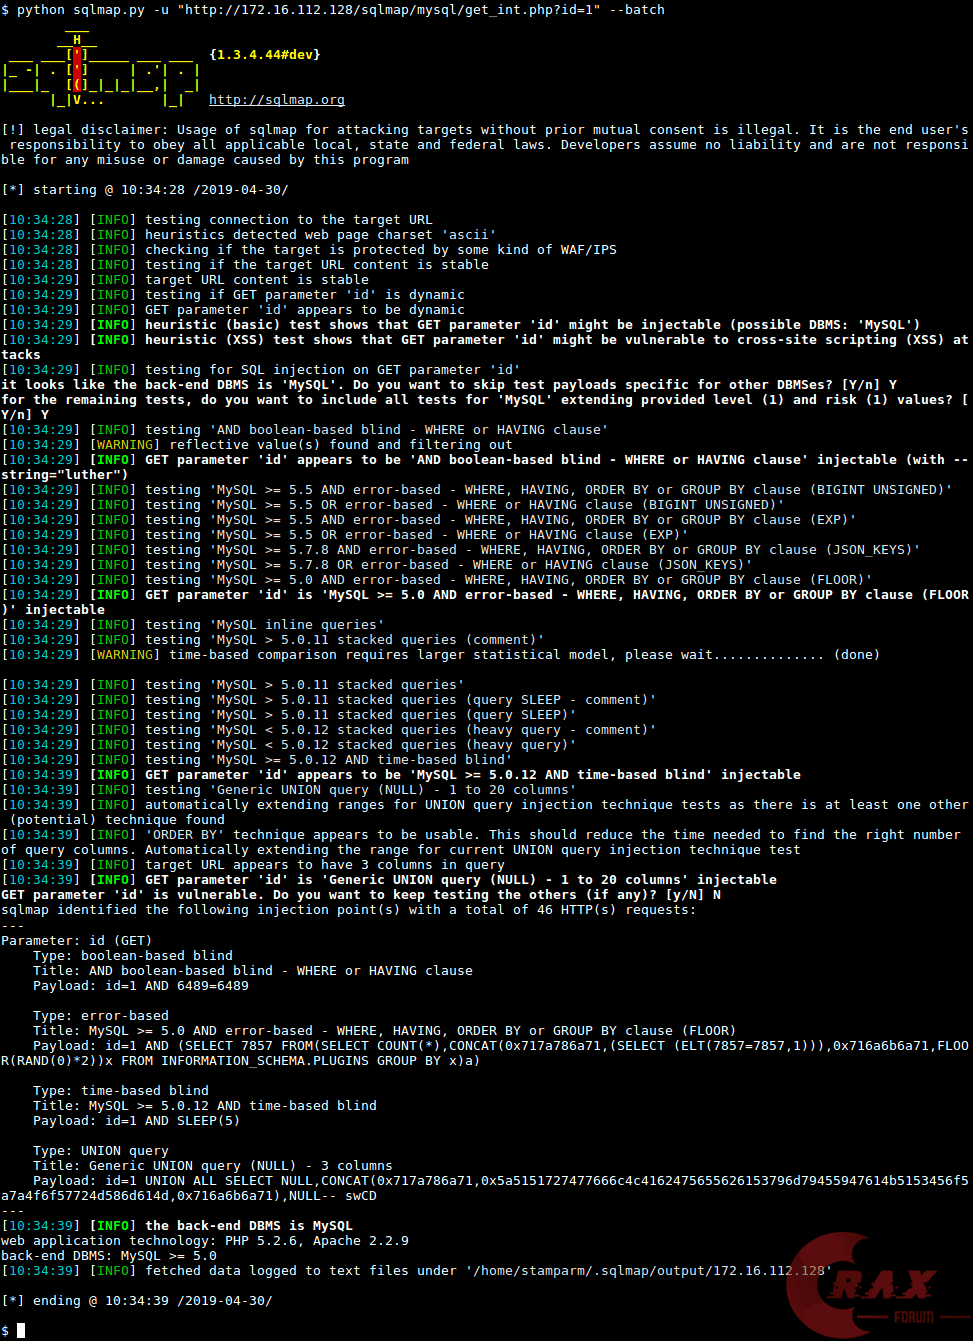Select the 'Parameter: id (GET)' line
Screen dimensions: 973x1341
point(77,941)
